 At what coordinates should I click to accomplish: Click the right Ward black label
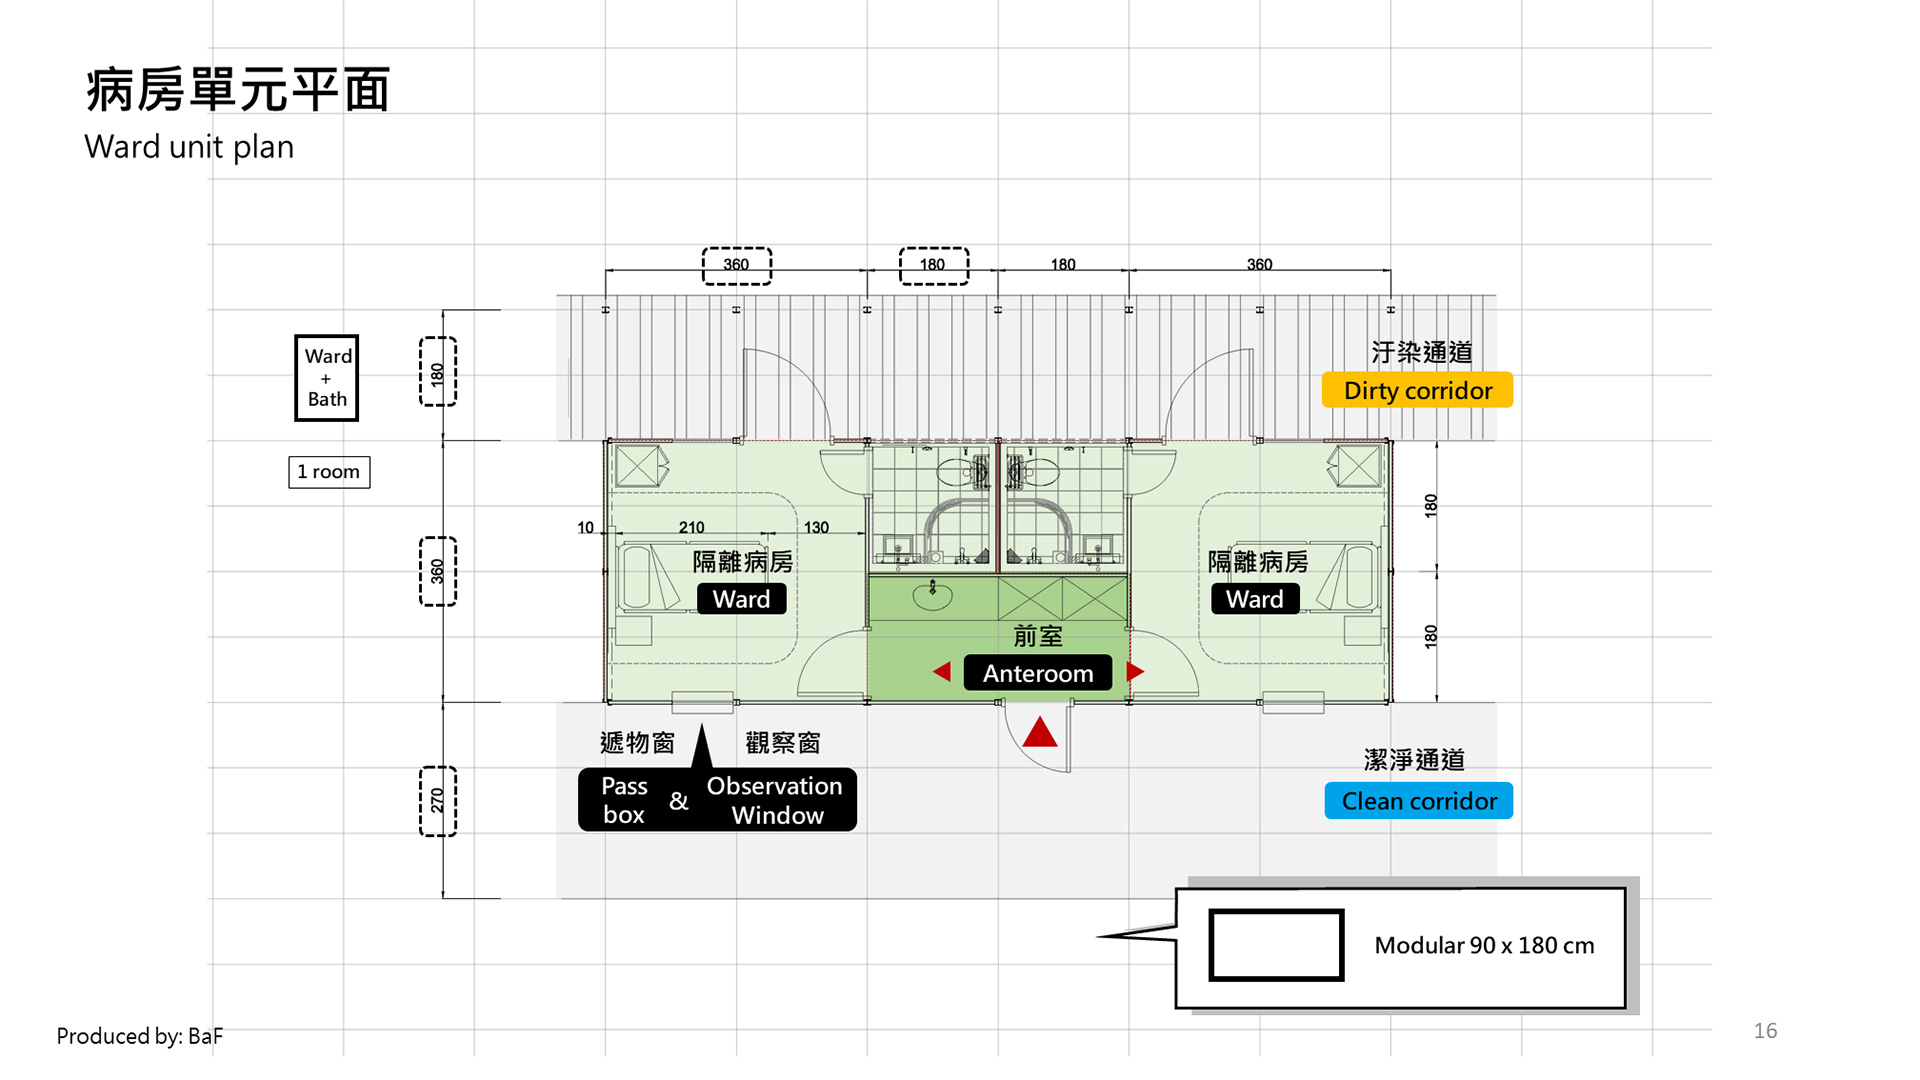pos(1255,599)
